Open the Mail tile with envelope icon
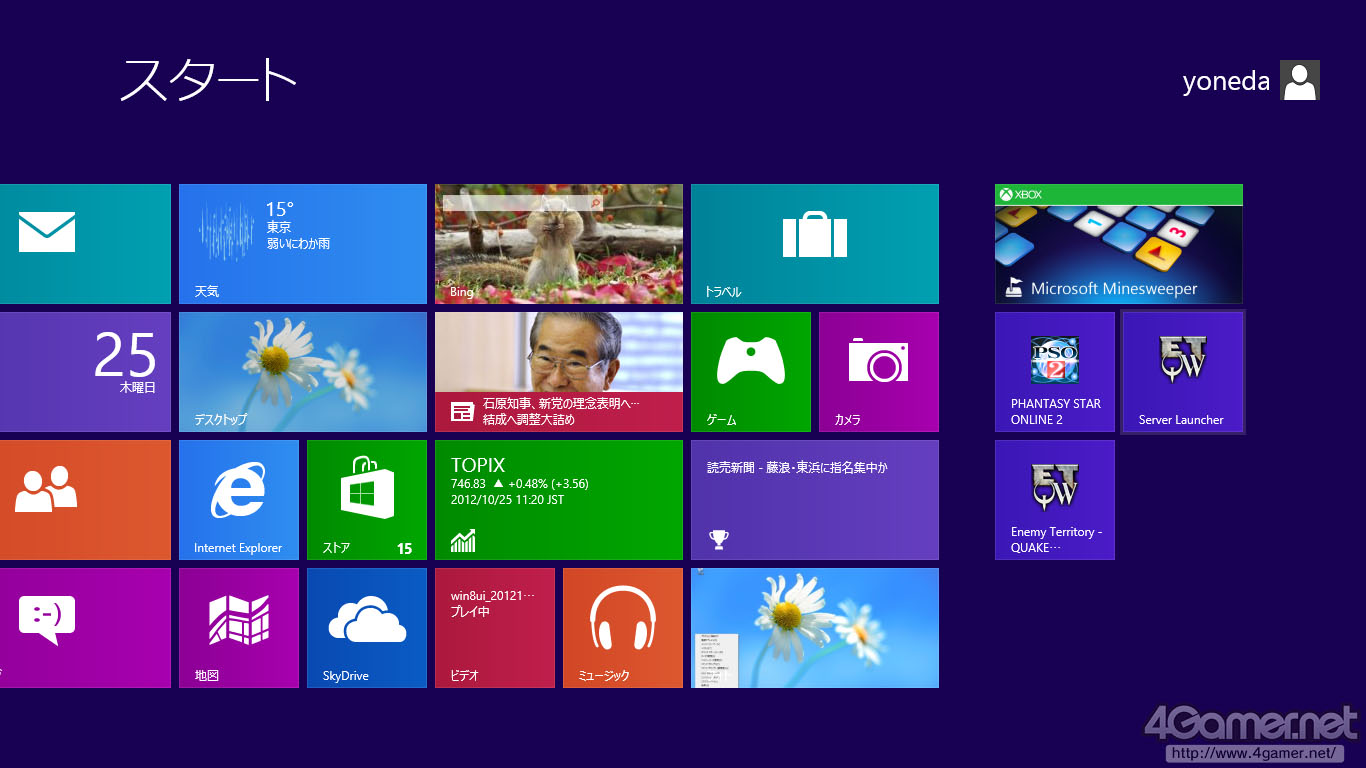1366x768 pixels. 85,244
